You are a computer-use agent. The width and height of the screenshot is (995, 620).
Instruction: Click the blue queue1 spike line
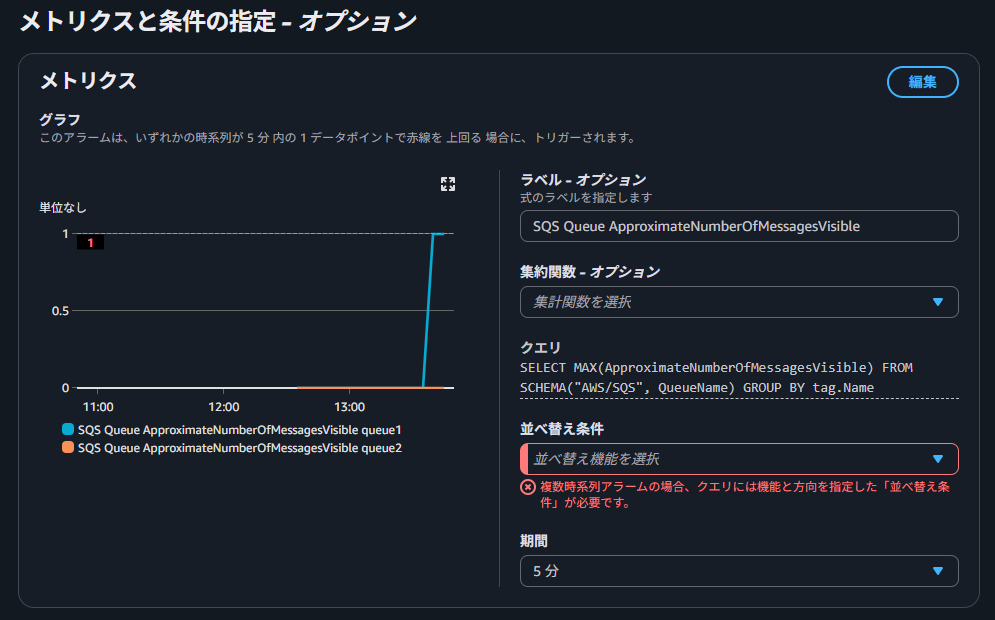click(428, 310)
